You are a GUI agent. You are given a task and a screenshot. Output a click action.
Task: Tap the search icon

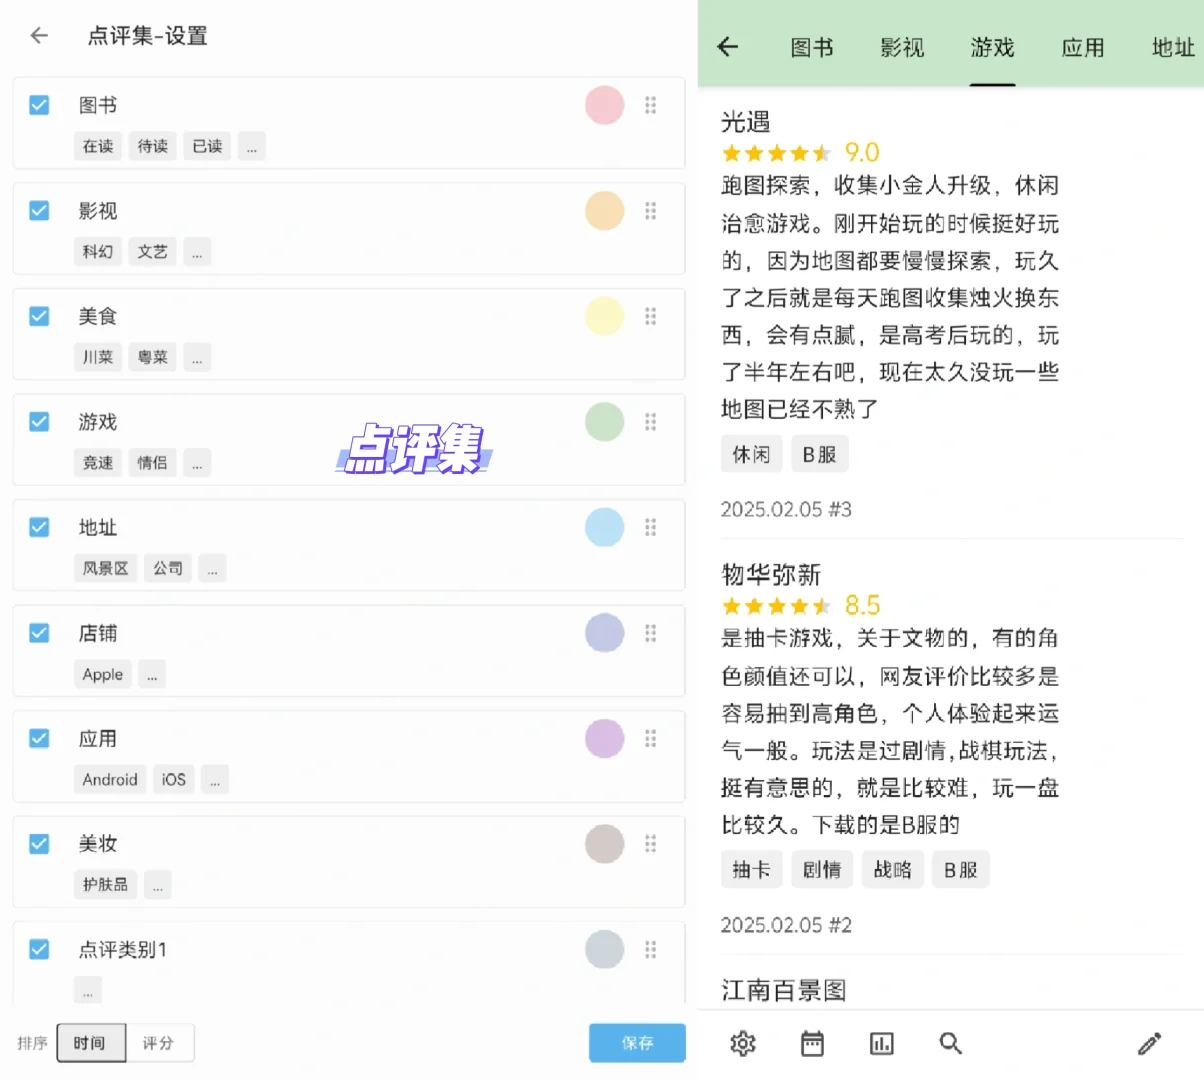pyautogui.click(x=950, y=1043)
